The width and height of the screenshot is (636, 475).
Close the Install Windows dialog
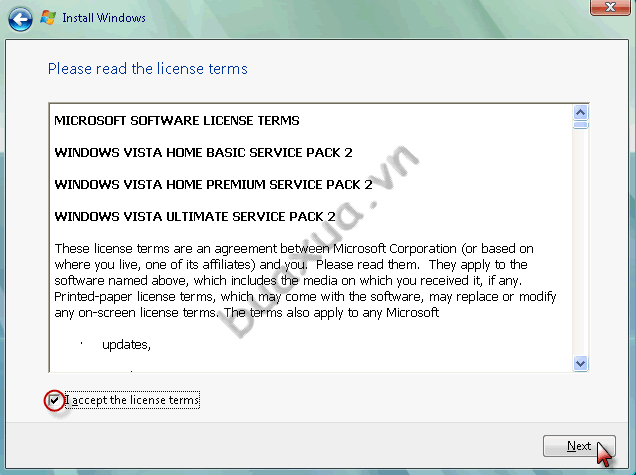click(x=610, y=7)
